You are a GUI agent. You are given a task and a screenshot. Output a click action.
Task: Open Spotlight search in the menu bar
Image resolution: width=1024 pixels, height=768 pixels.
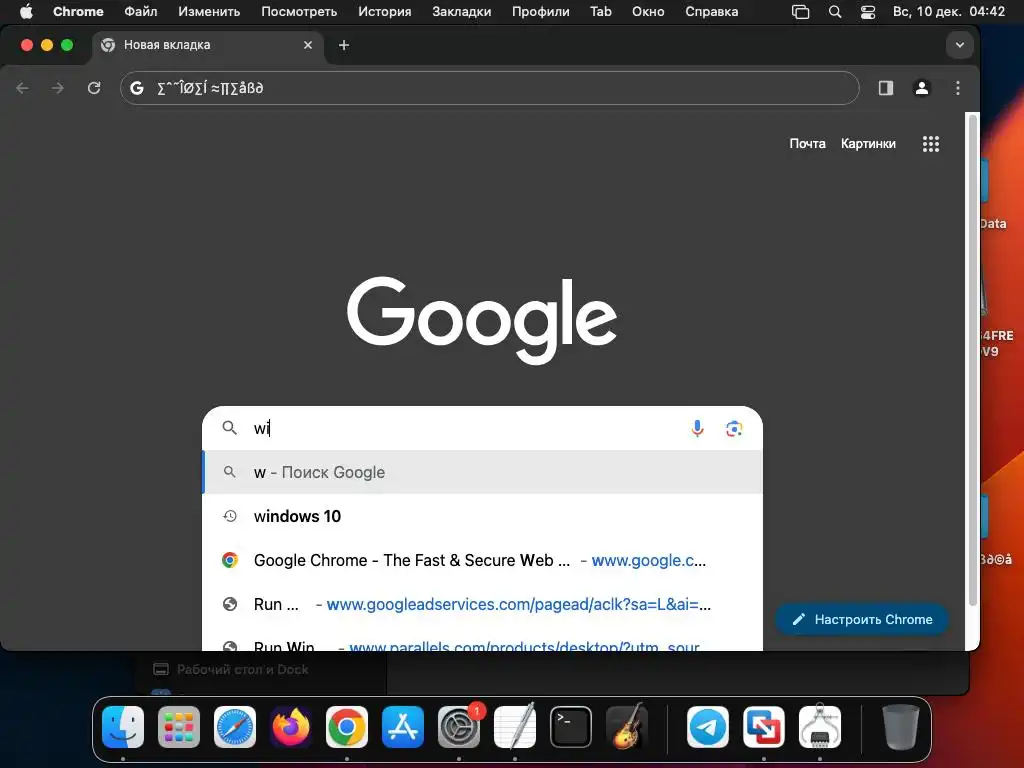pyautogui.click(x=835, y=11)
